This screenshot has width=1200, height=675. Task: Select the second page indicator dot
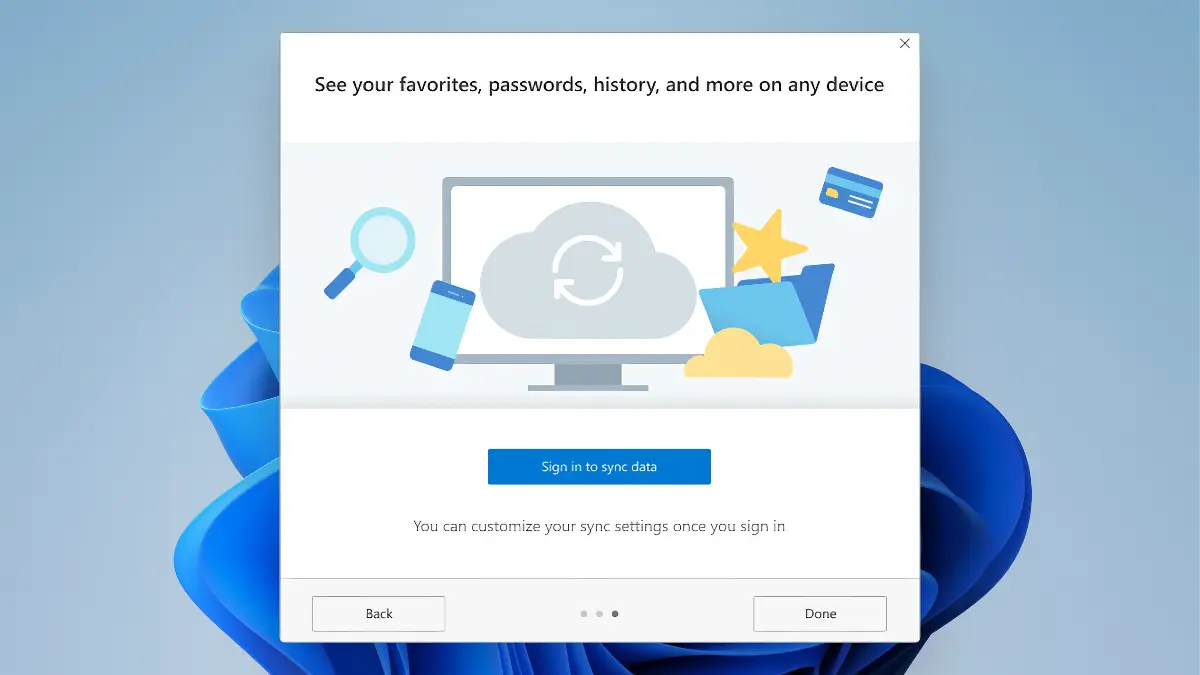pyautogui.click(x=599, y=614)
